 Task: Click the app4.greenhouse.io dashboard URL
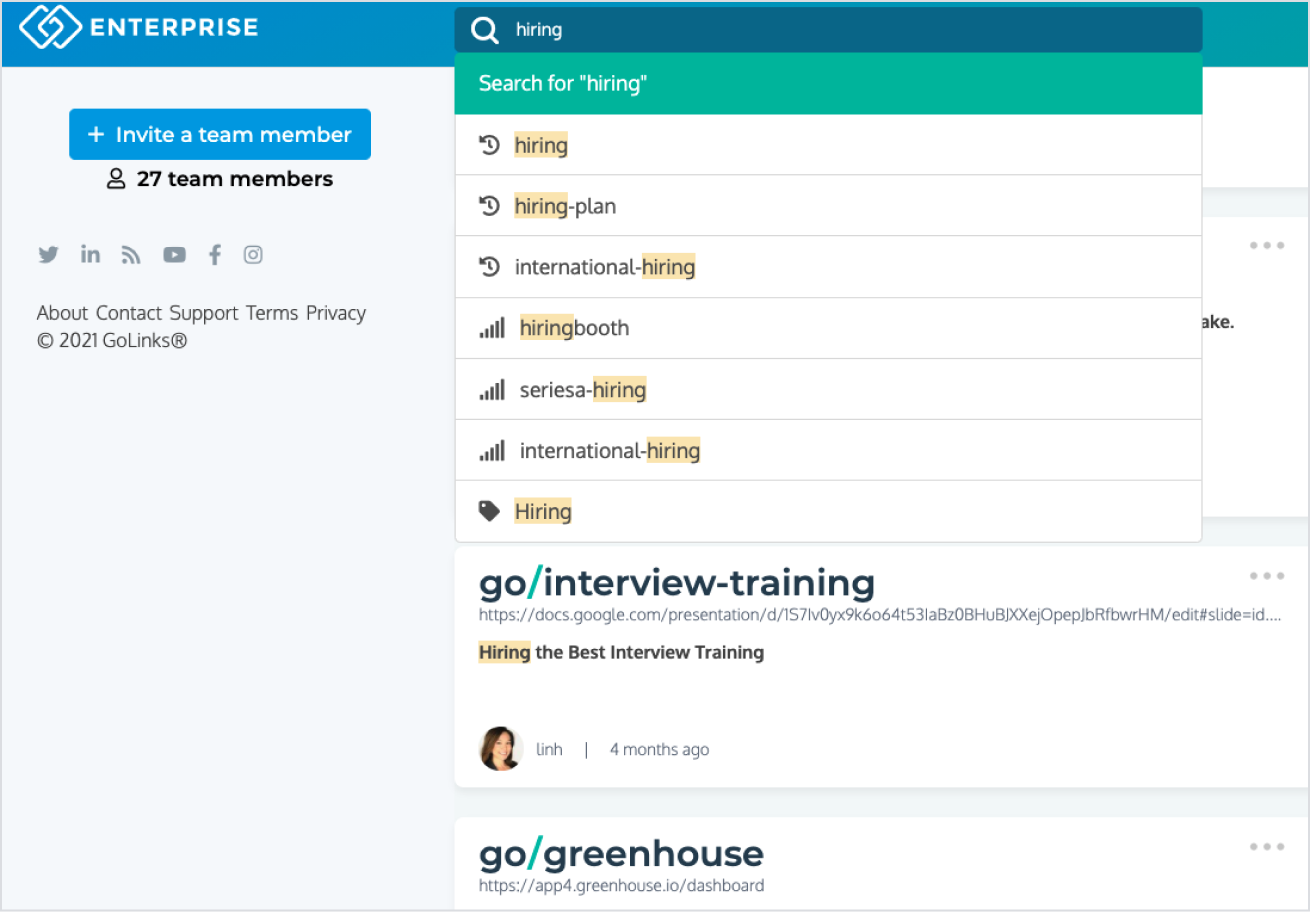coord(621,885)
